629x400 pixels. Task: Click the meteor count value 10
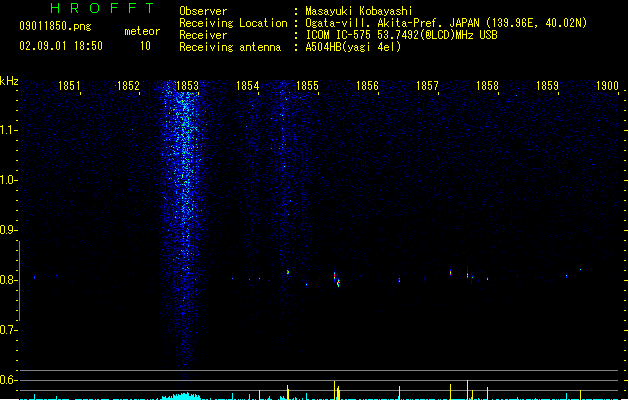pos(145,46)
